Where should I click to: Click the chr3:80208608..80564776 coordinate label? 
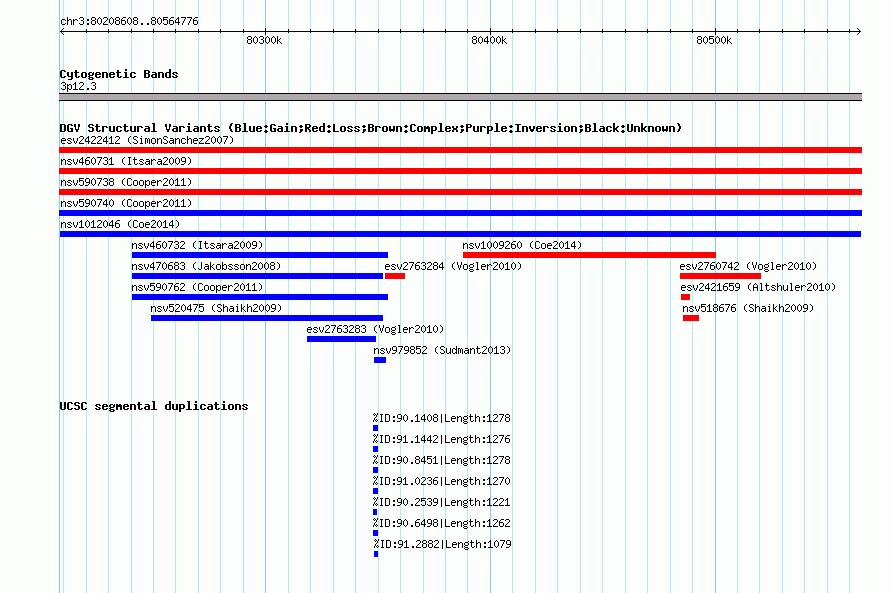pyautogui.click(x=129, y=21)
